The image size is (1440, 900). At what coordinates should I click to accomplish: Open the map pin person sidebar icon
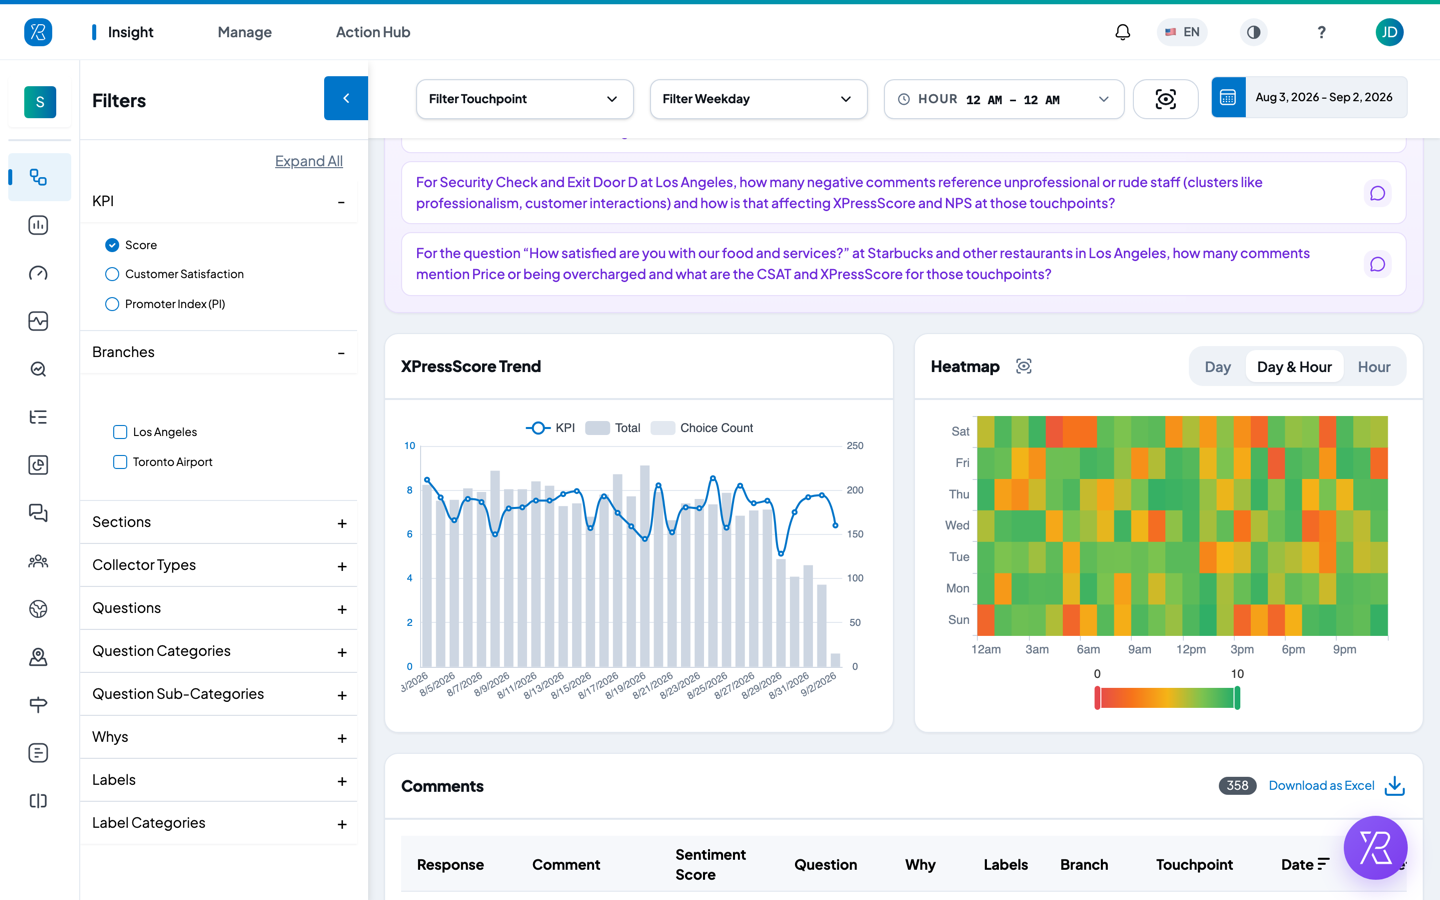coord(38,657)
